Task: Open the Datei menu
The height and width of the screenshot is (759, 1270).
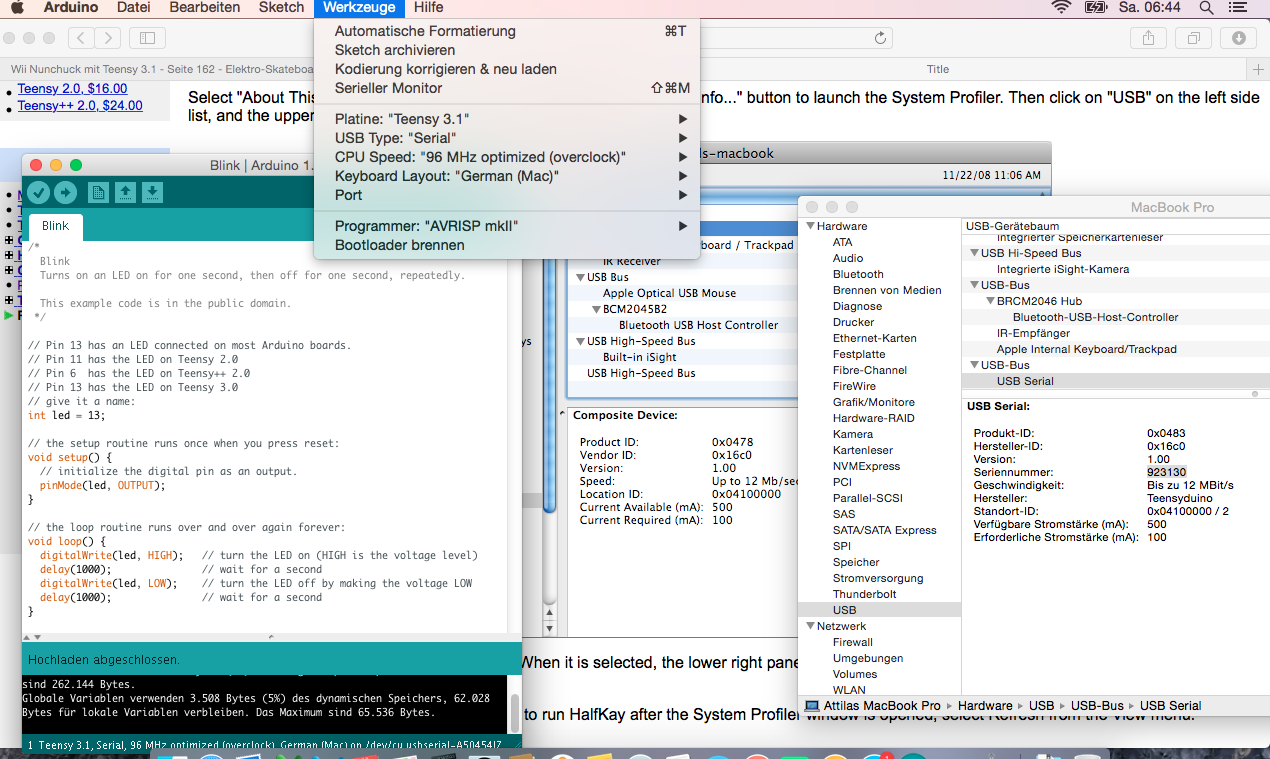Action: coord(134,8)
